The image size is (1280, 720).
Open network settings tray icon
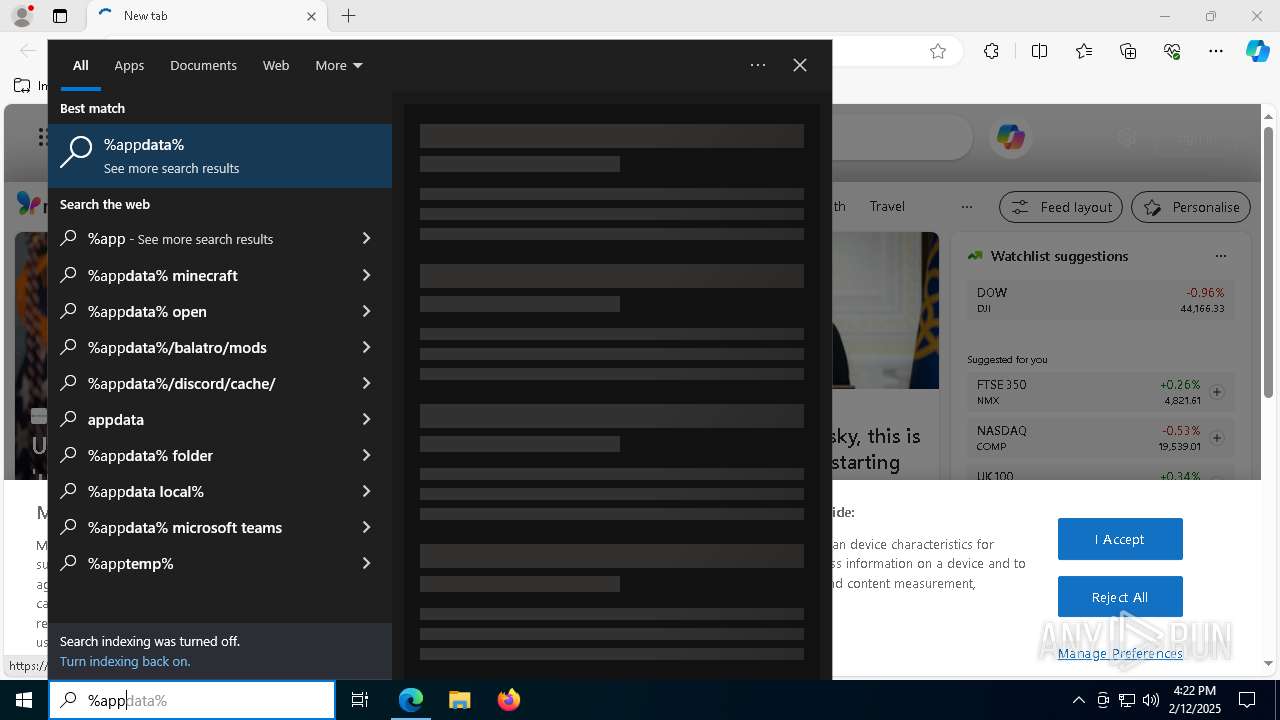(1127, 700)
